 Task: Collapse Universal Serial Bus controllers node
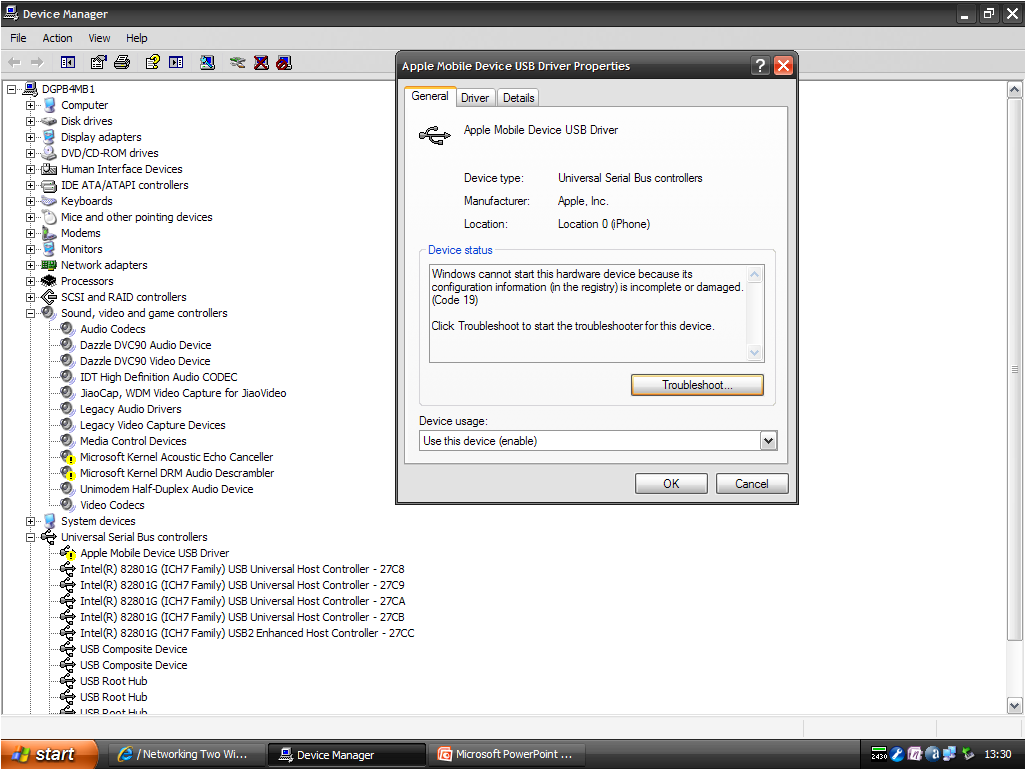[x=30, y=538]
